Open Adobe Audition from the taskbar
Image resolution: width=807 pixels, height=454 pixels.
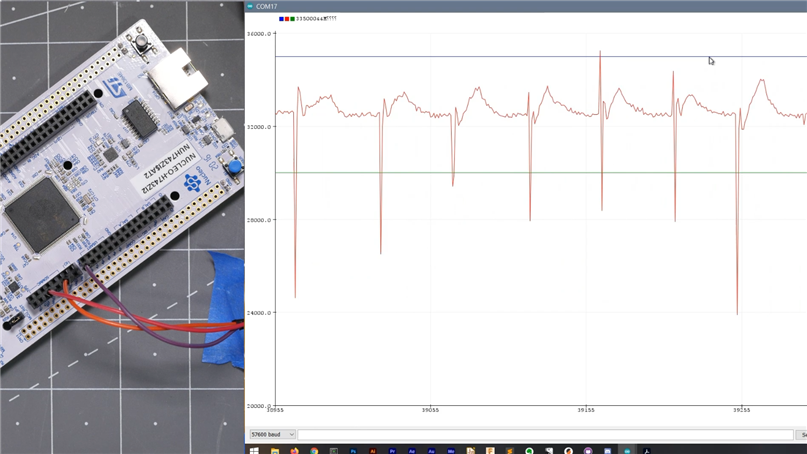pyautogui.click(x=431, y=450)
